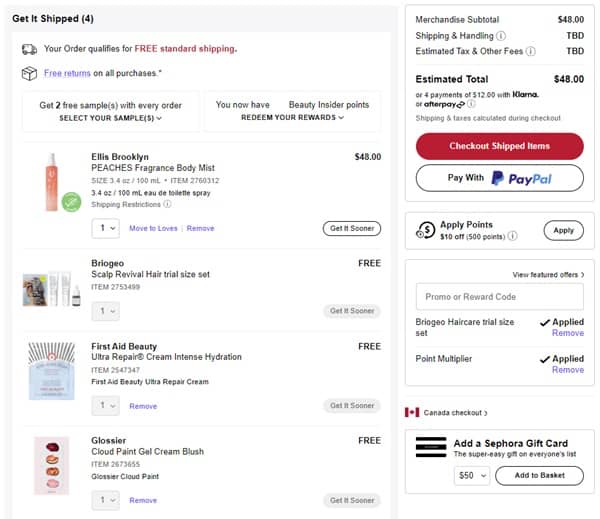The image size is (600, 519).
Task: Click the Shipping & Handling info icon
Action: click(500, 36)
